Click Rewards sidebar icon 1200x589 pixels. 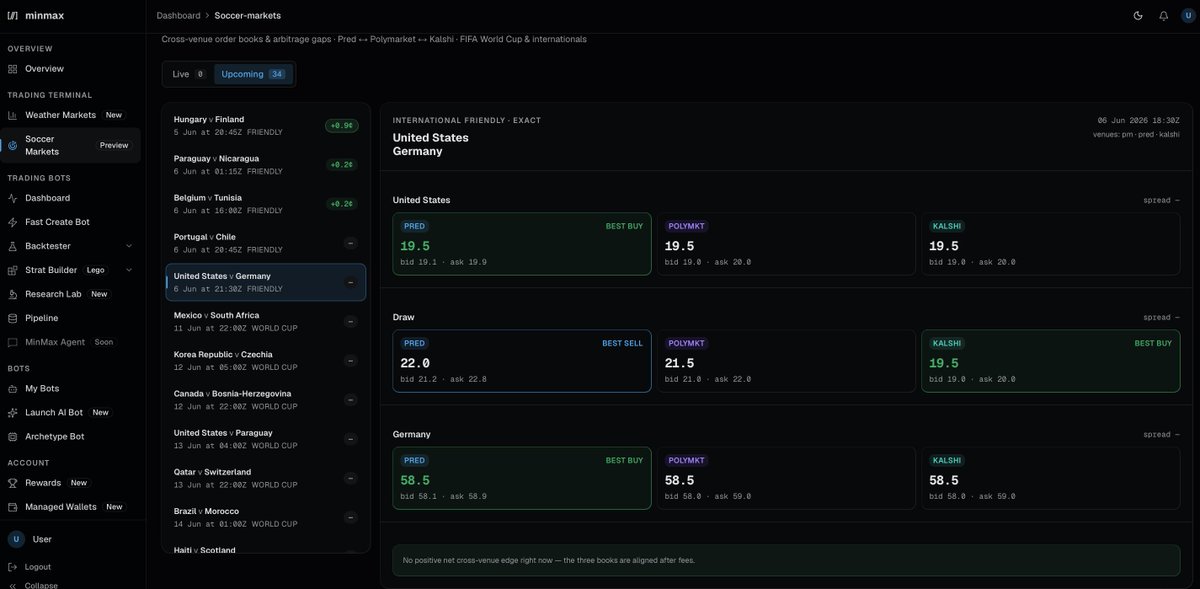pos(13,483)
